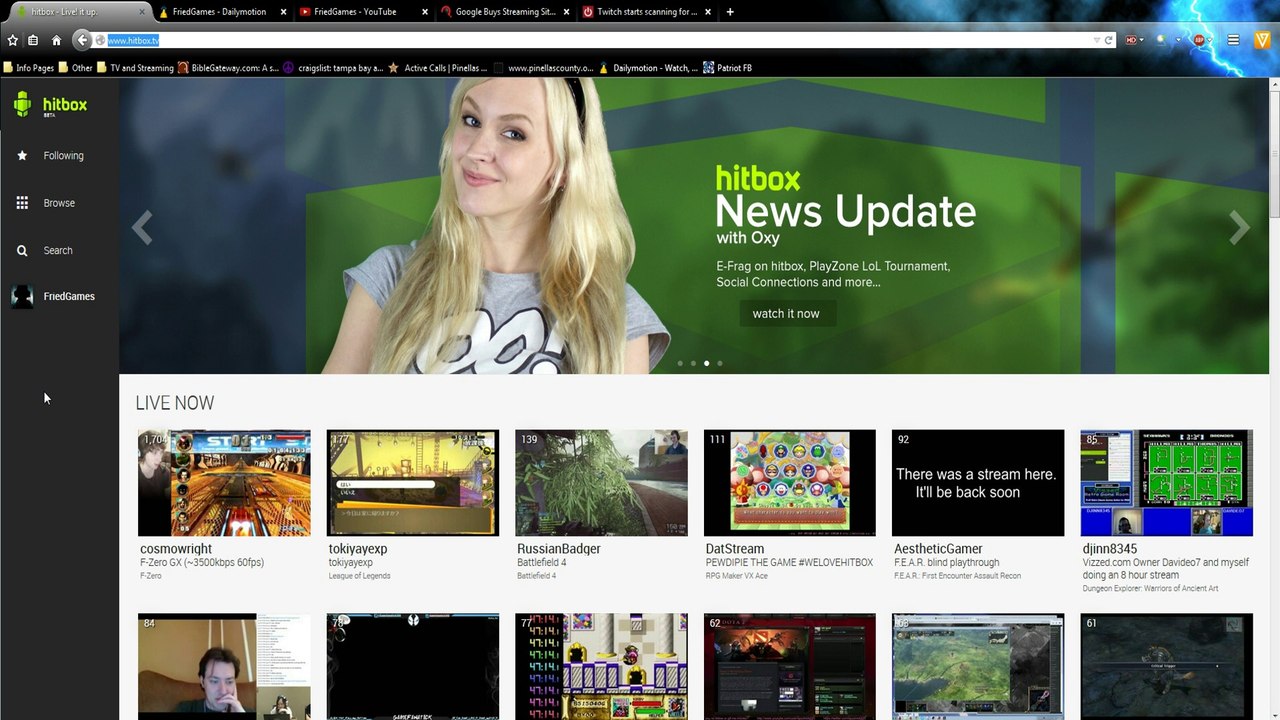Click the Adblock Plus ABP icon

(x=1199, y=40)
